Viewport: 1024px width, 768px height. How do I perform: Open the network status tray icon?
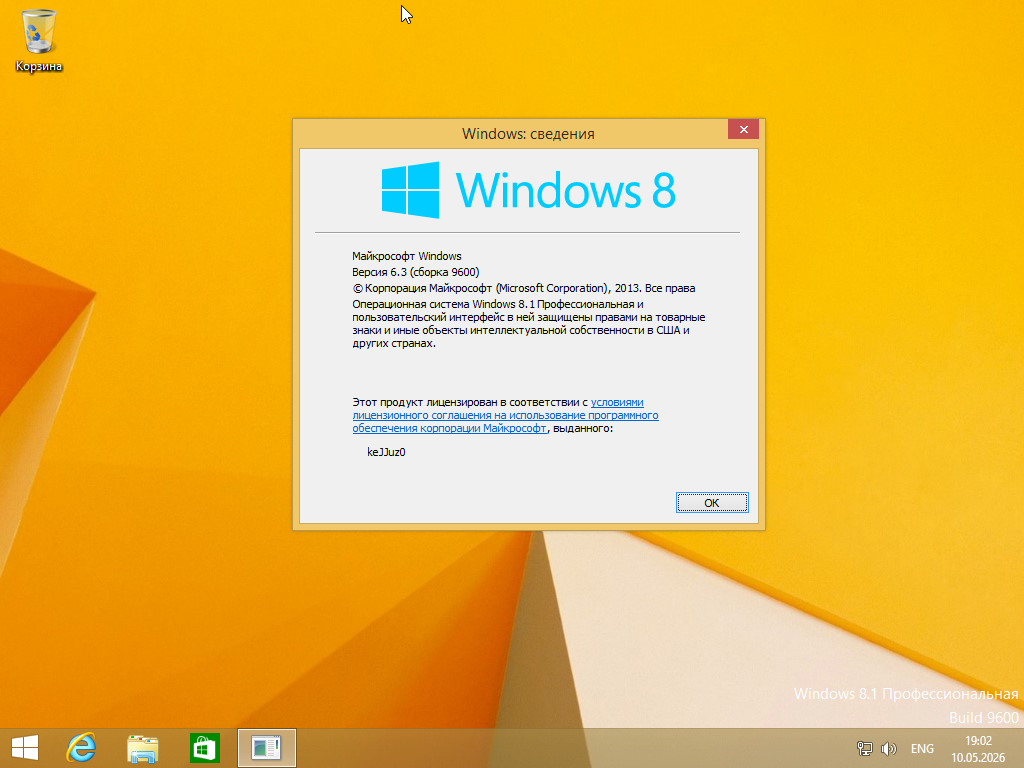click(x=865, y=748)
